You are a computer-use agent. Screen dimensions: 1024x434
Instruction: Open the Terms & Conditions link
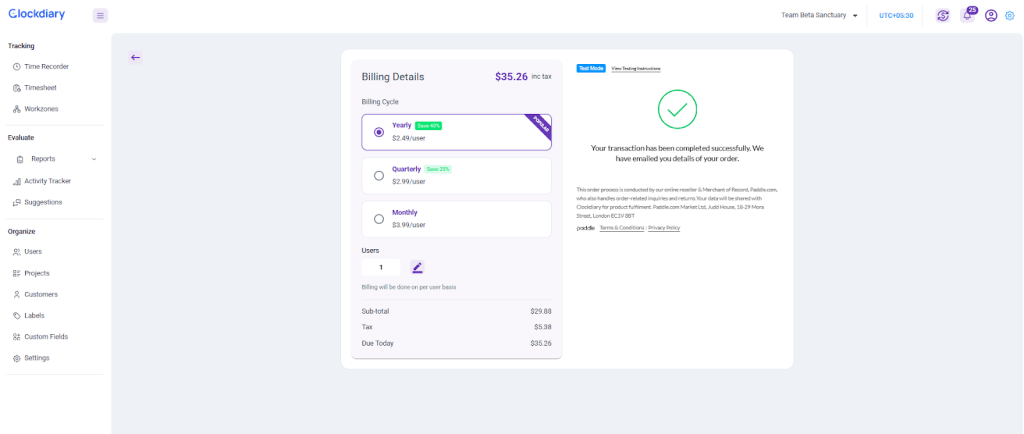pos(621,228)
